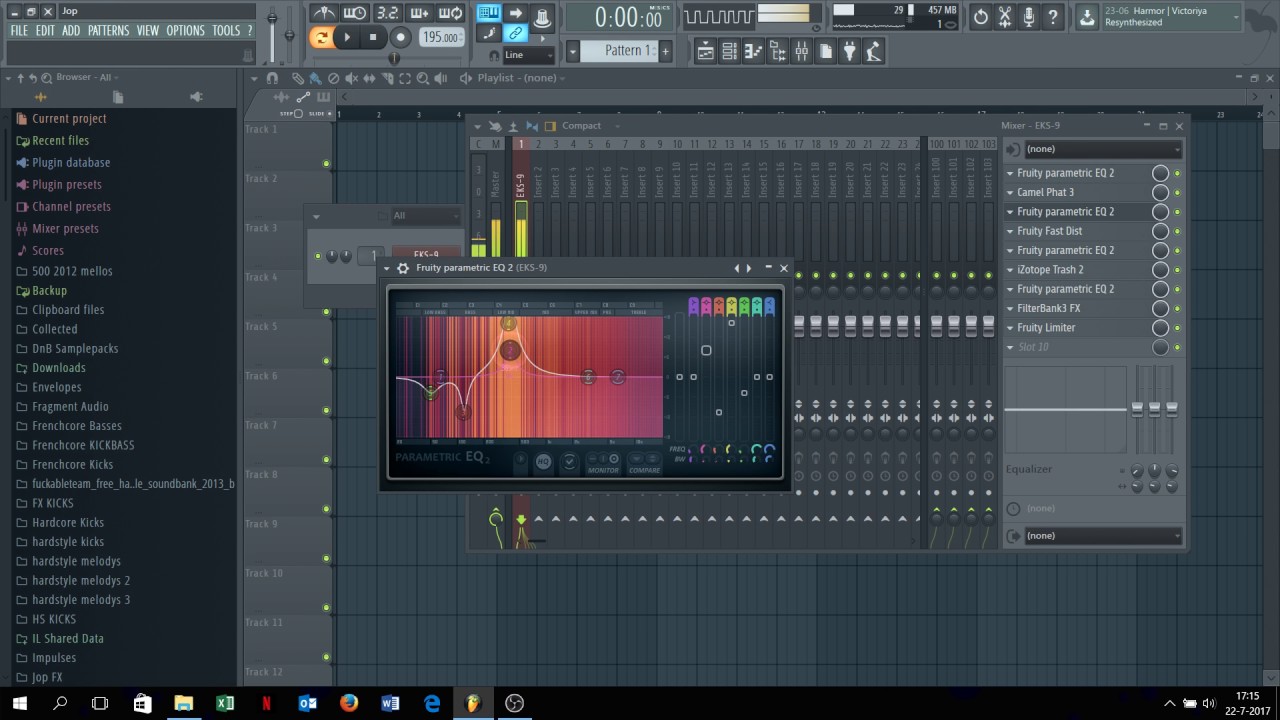Open the Playlist window from the toolbar

(705, 51)
